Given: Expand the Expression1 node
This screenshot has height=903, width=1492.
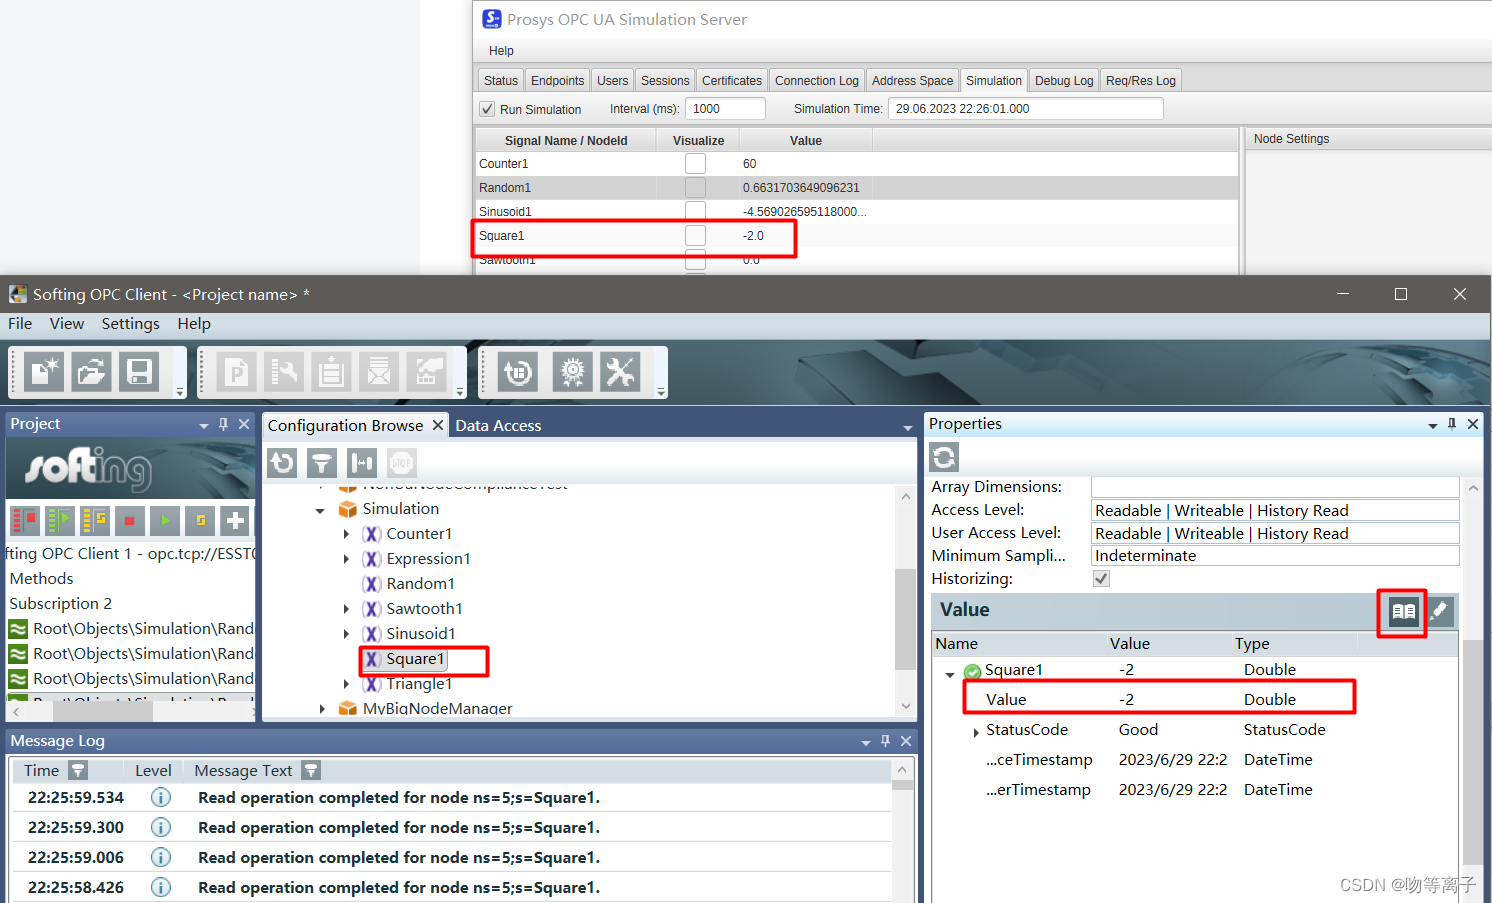Looking at the screenshot, I should pyautogui.click(x=346, y=559).
